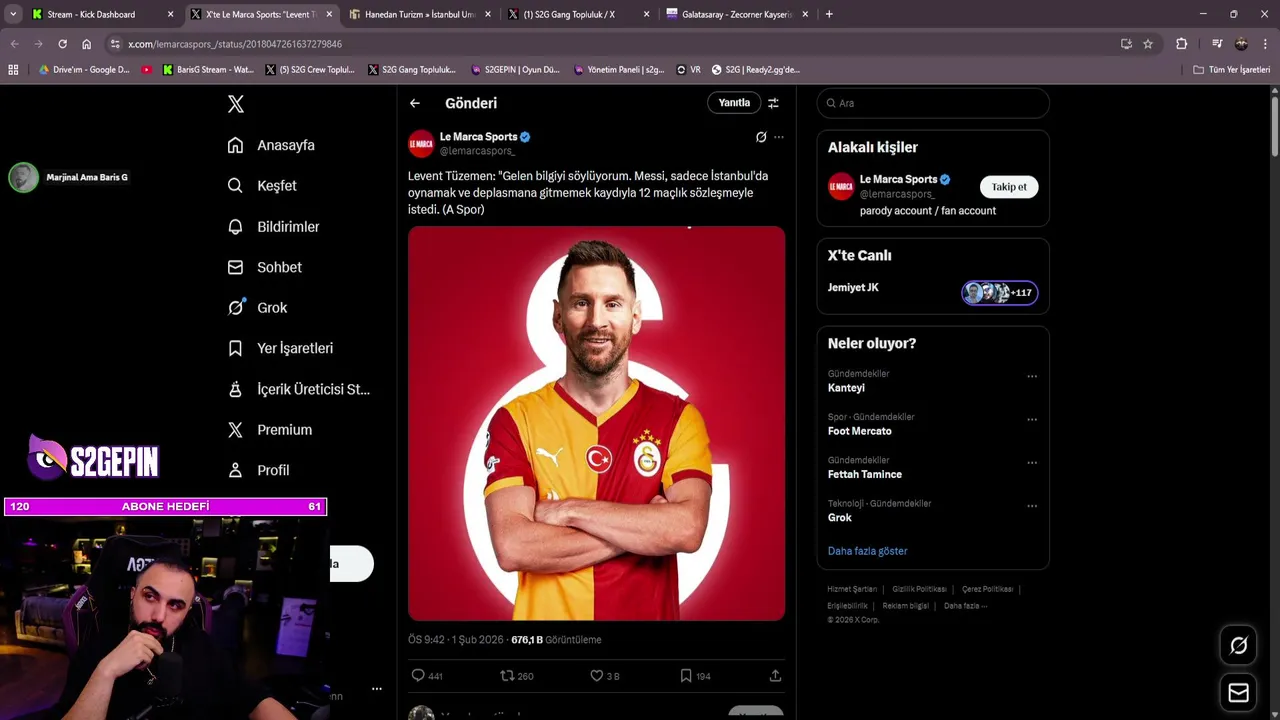
Task: Click in the Ara search field
Action: click(933, 103)
